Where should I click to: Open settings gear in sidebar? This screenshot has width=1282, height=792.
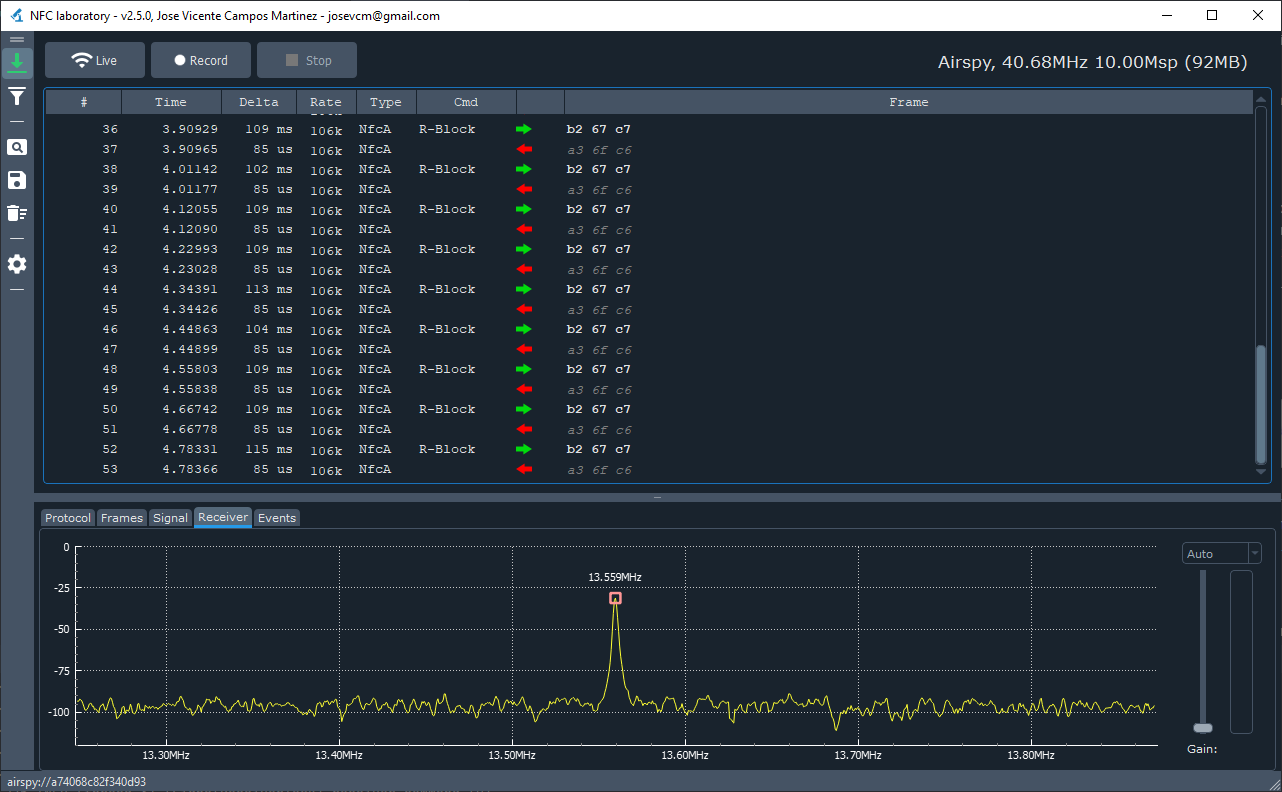tap(17, 264)
